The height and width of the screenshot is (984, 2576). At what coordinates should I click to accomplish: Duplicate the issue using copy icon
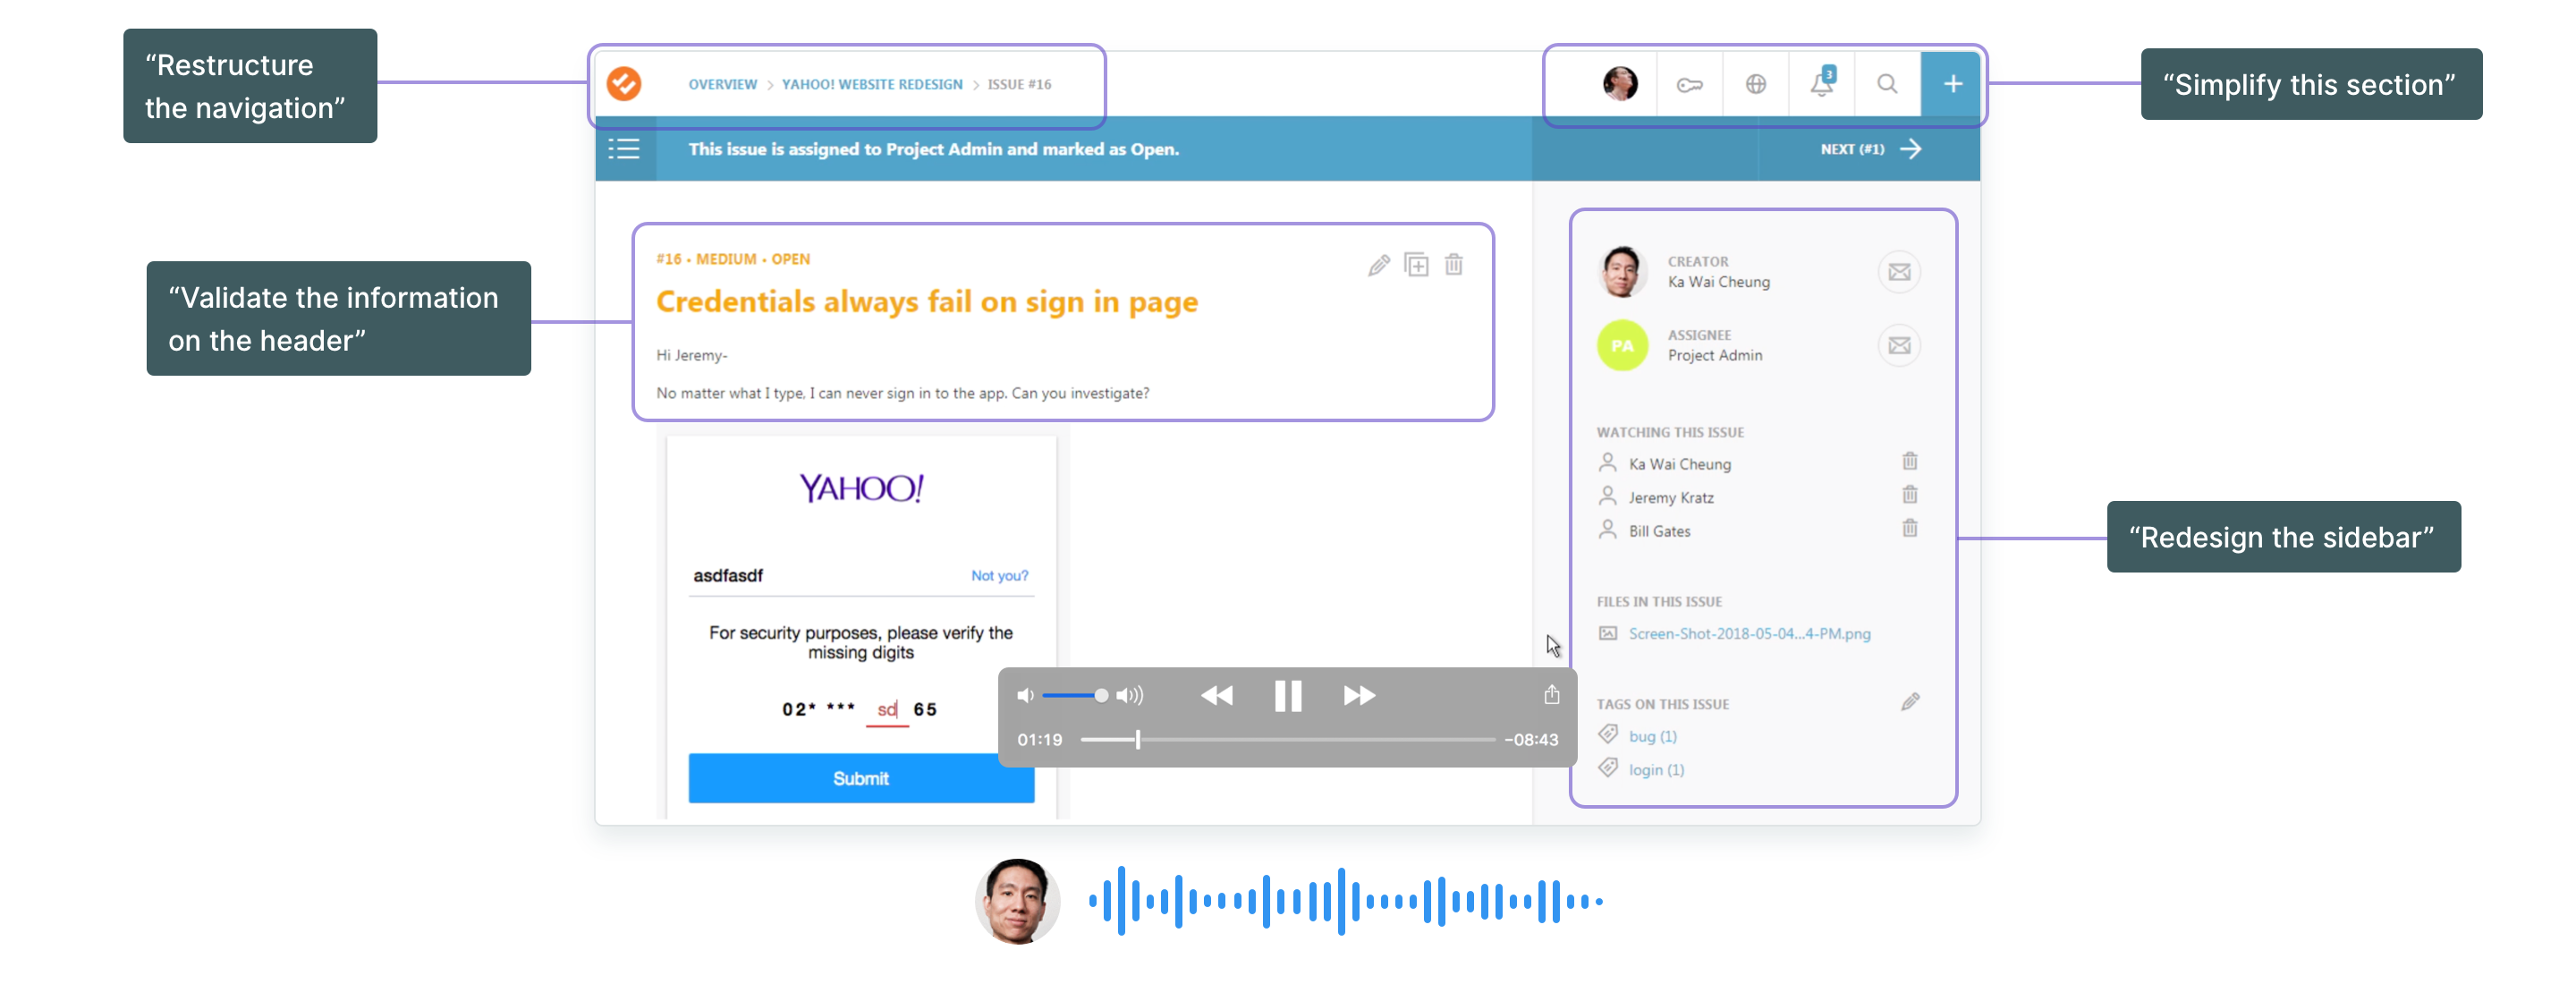click(1416, 265)
